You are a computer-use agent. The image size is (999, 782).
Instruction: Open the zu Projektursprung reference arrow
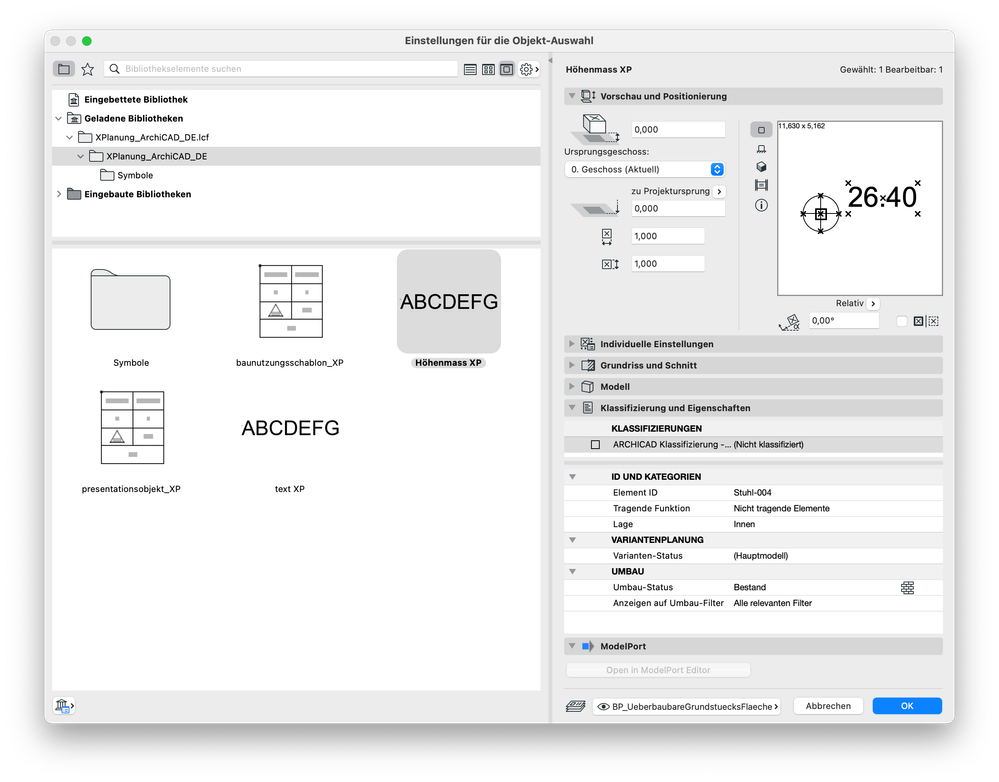[719, 191]
